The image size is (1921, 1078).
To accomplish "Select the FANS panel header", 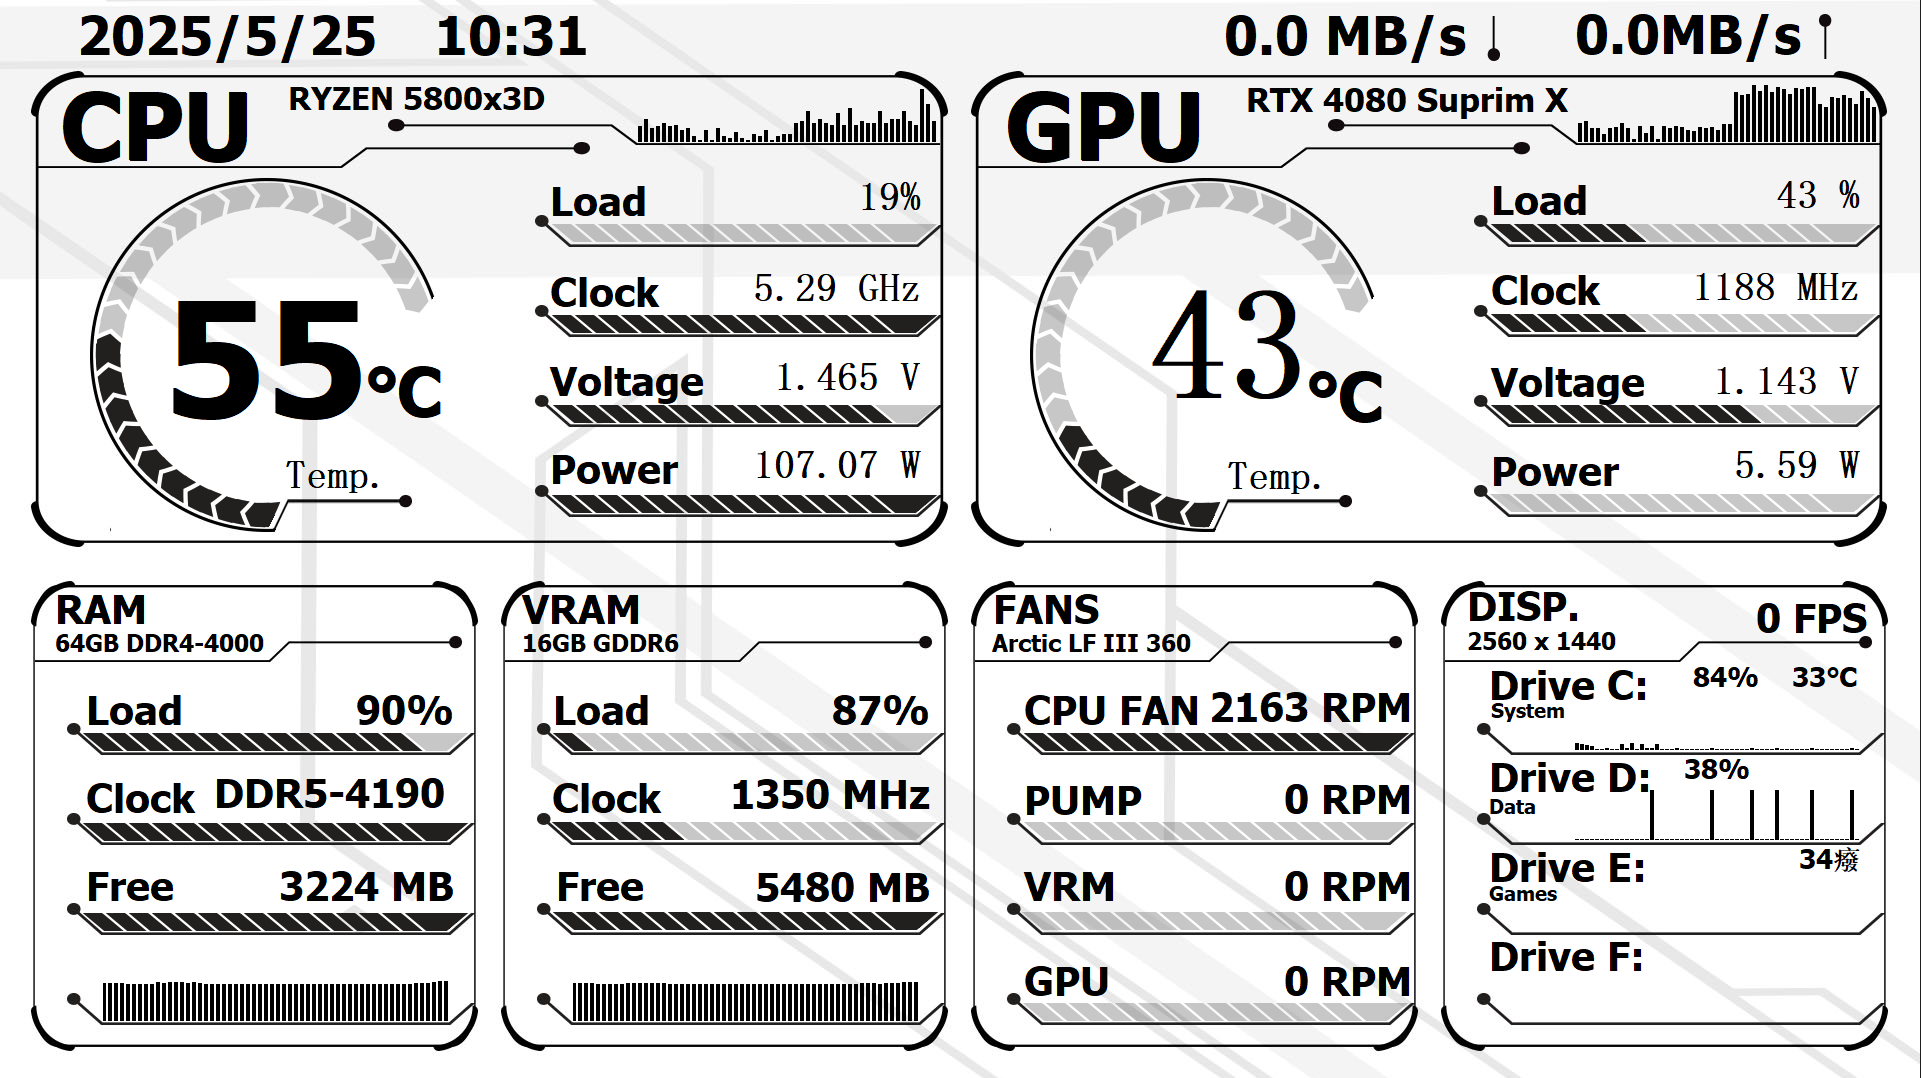I will [x=1046, y=610].
